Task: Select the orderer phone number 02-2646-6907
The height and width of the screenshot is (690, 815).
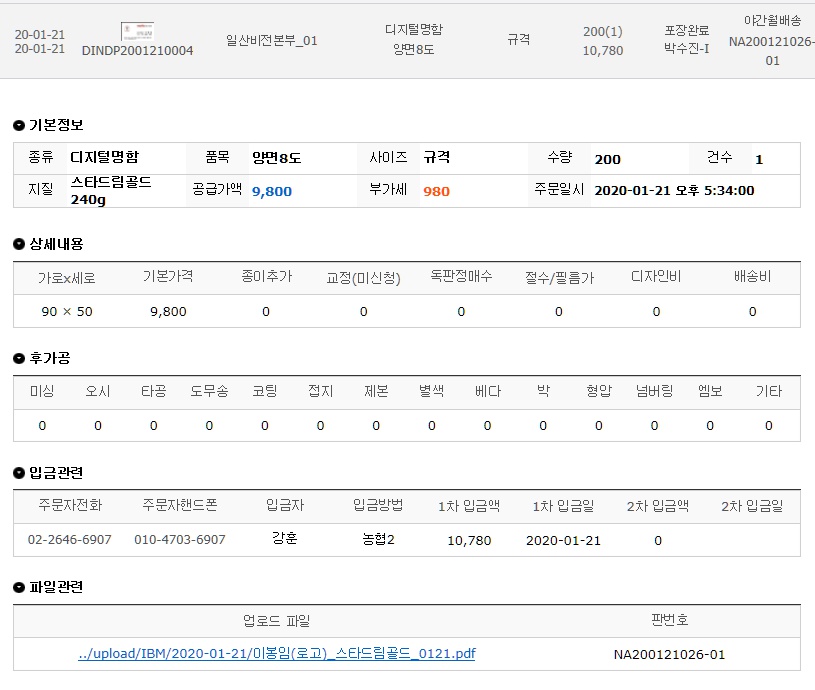Action: [x=70, y=540]
